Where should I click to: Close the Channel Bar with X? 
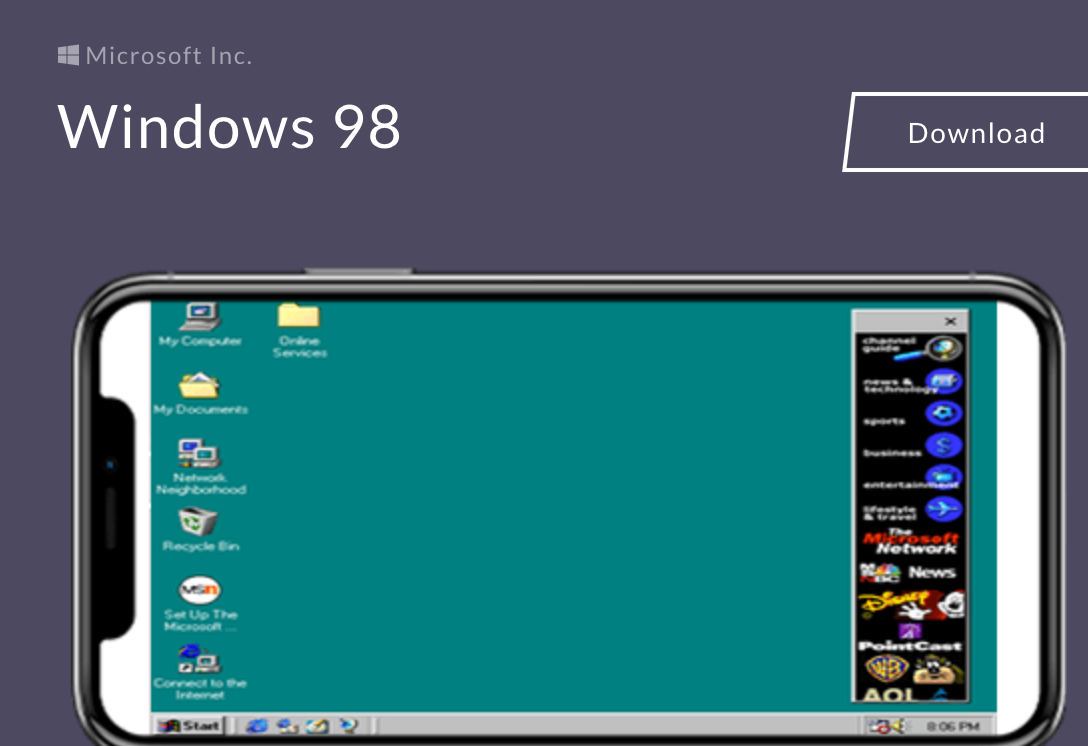(950, 321)
